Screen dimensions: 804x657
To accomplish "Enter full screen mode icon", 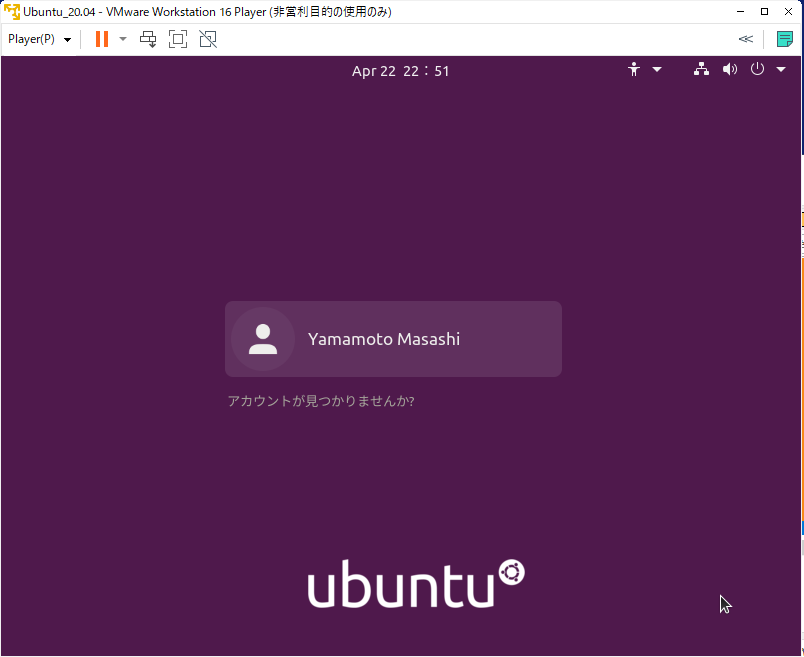I will pyautogui.click(x=178, y=39).
